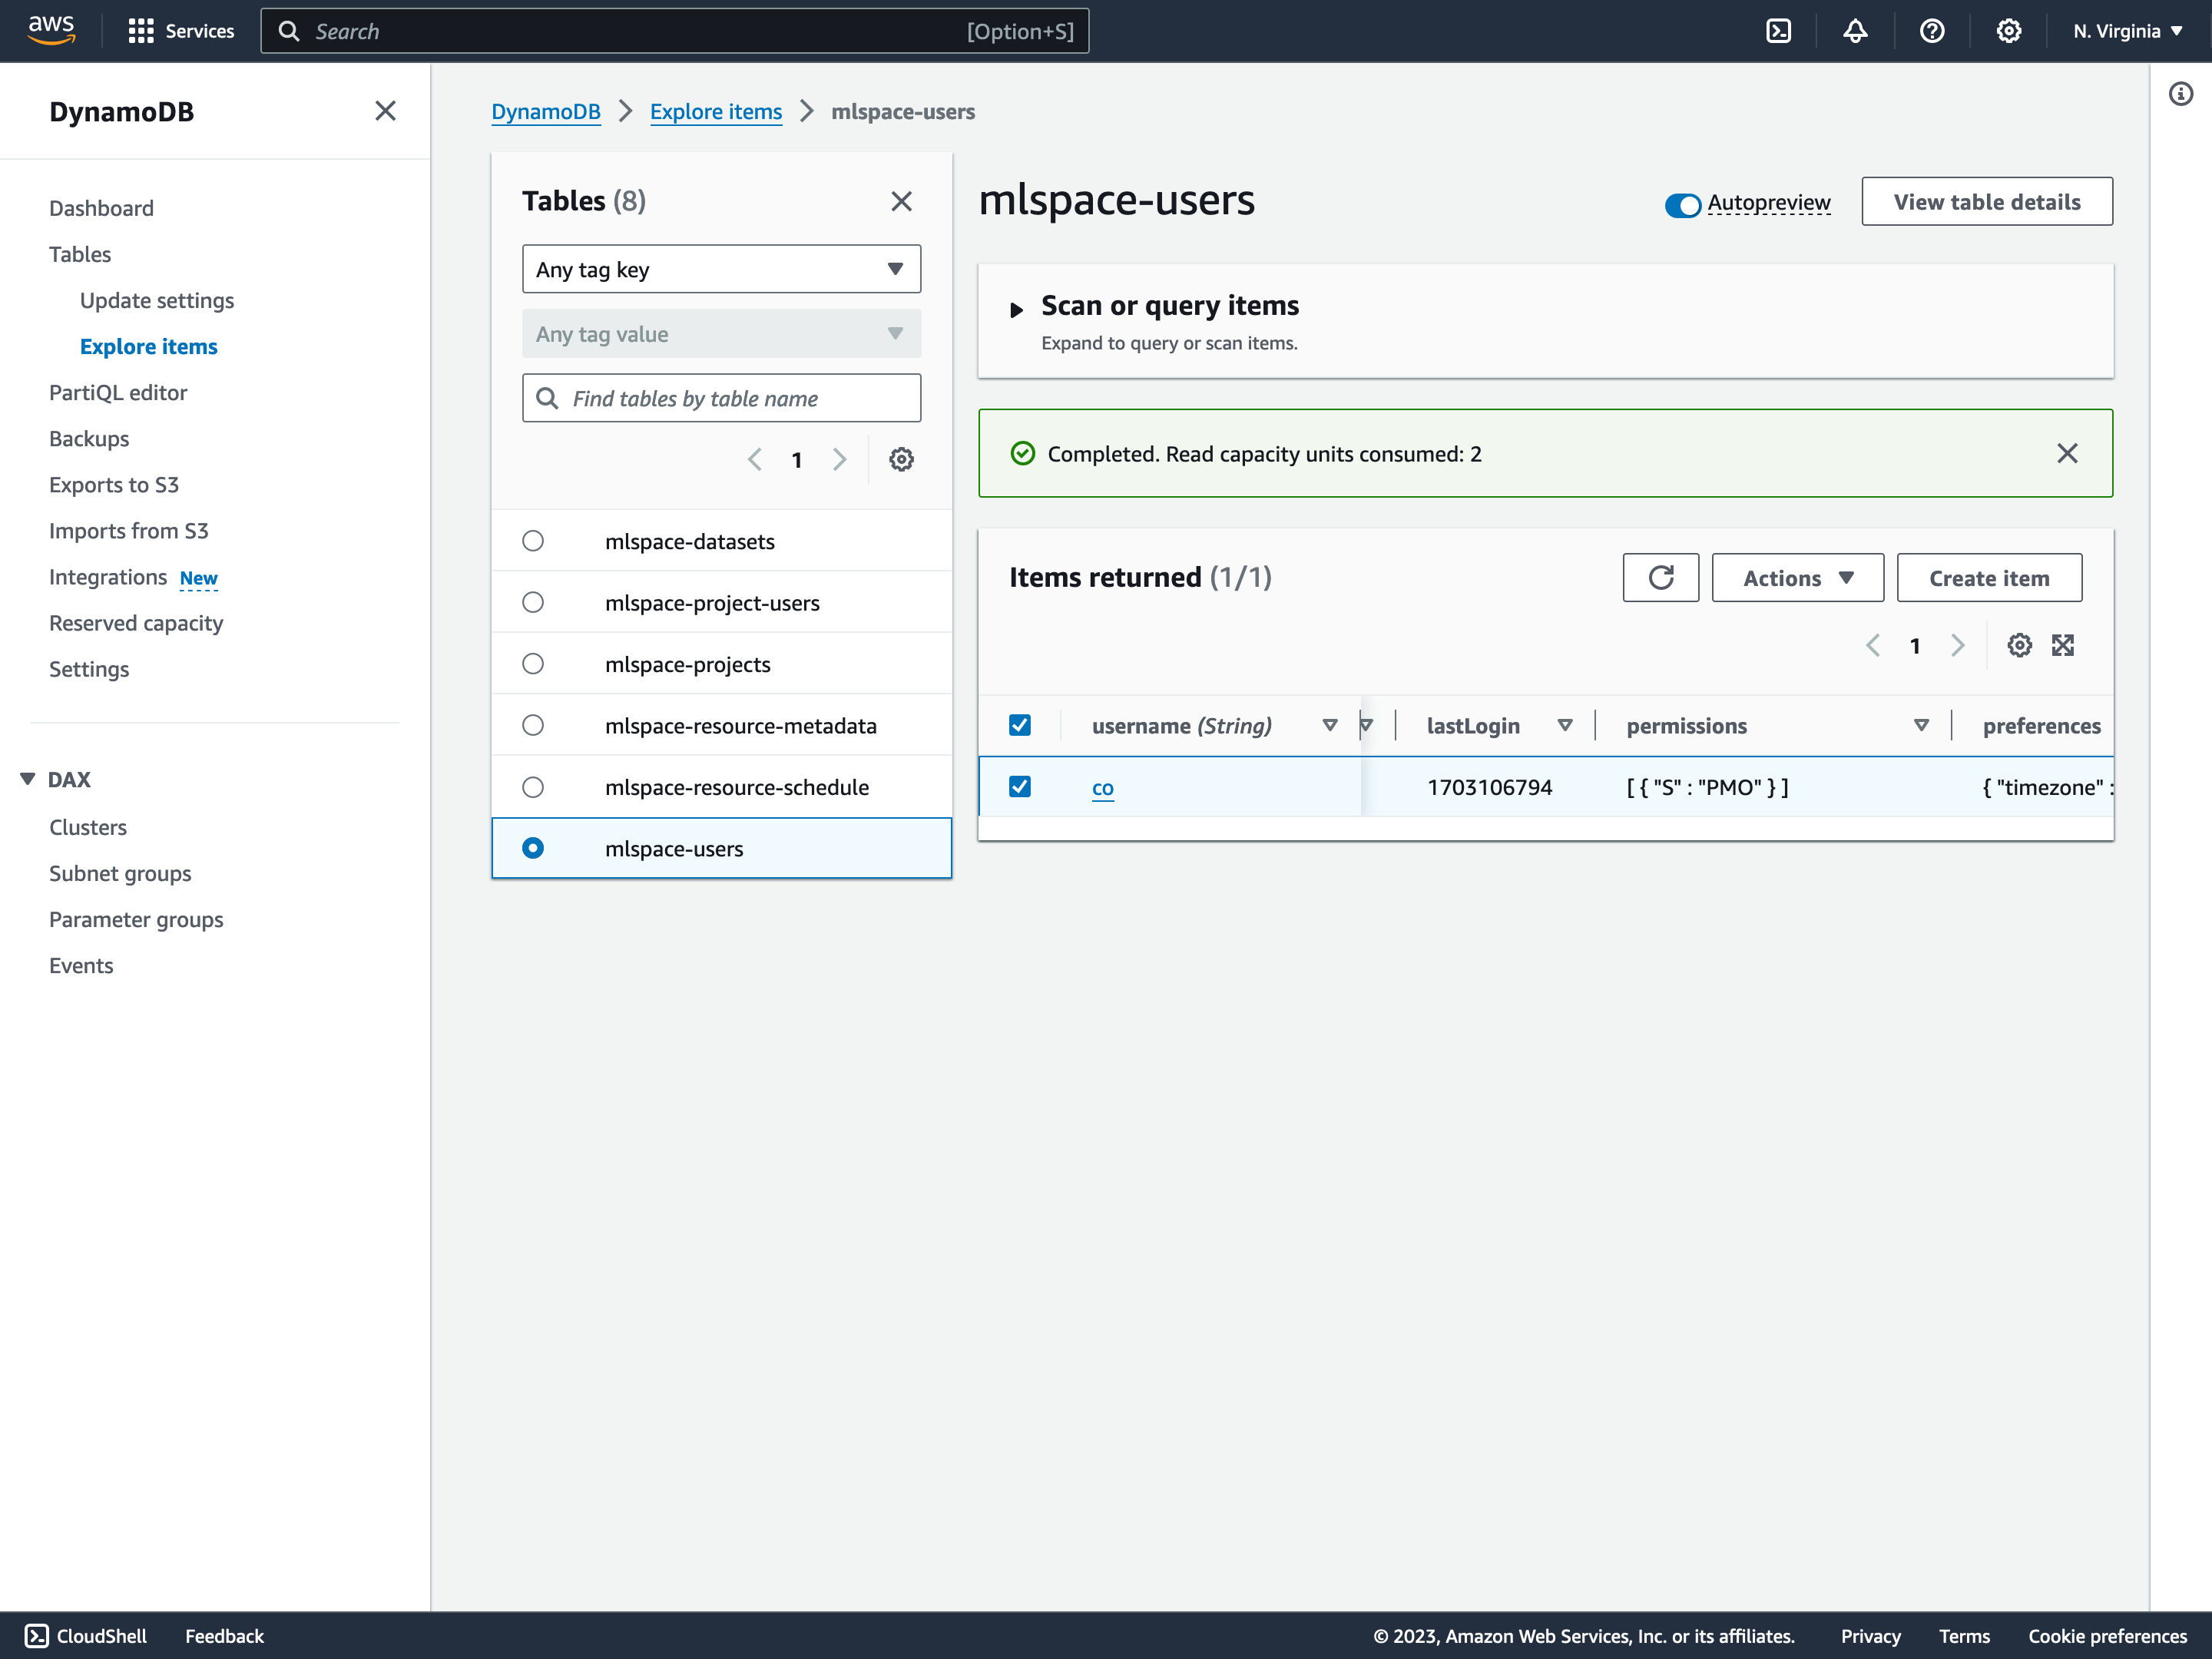Screen dimensions: 2212x1659
Task: Select the mlspace-resource-metadata radio button
Action: pos(533,725)
